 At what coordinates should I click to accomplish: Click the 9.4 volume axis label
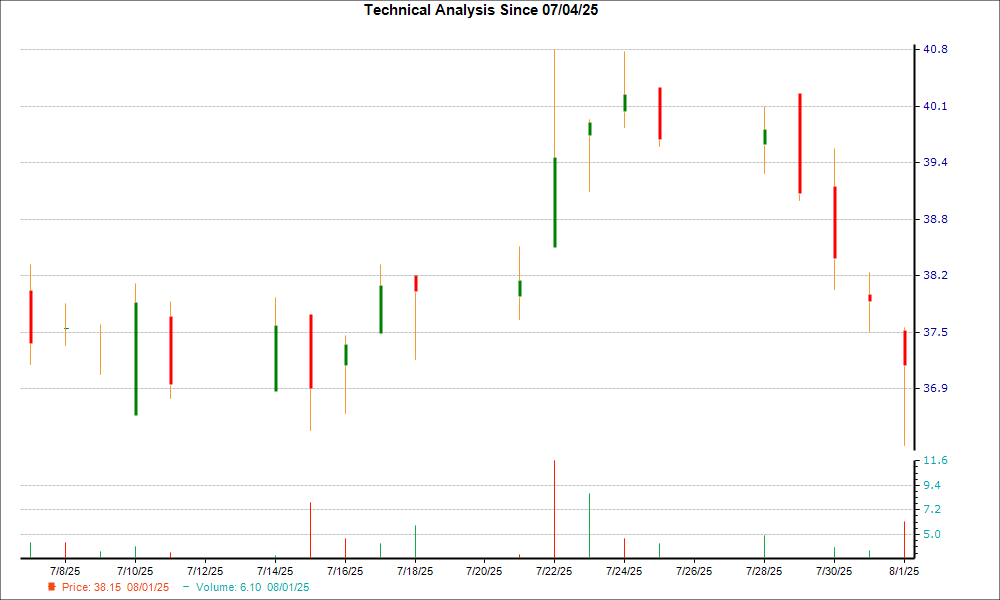coord(932,485)
